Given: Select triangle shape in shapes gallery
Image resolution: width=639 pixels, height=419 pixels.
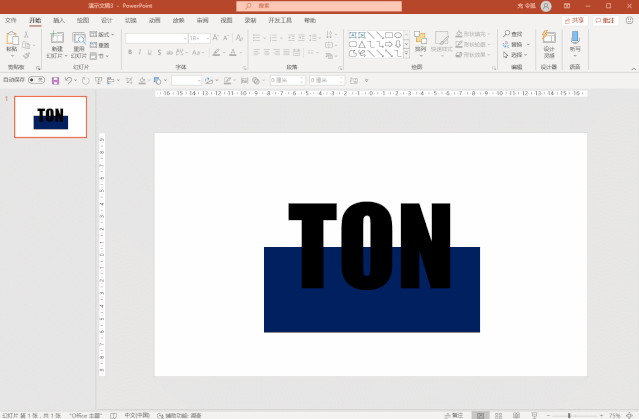Looking at the screenshot, I should click(x=362, y=44).
